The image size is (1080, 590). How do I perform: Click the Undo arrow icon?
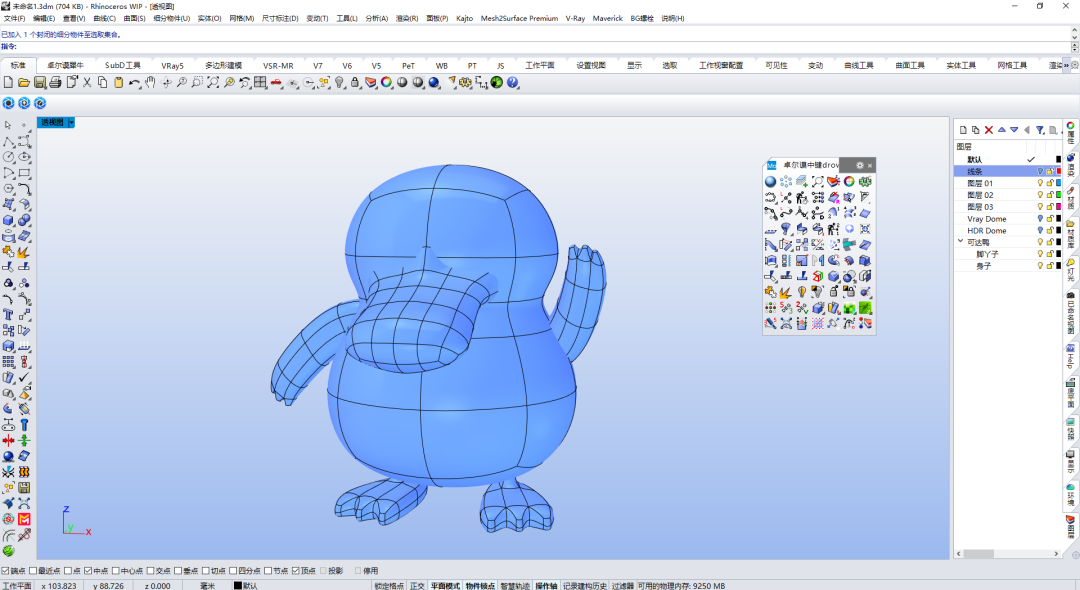click(134, 83)
